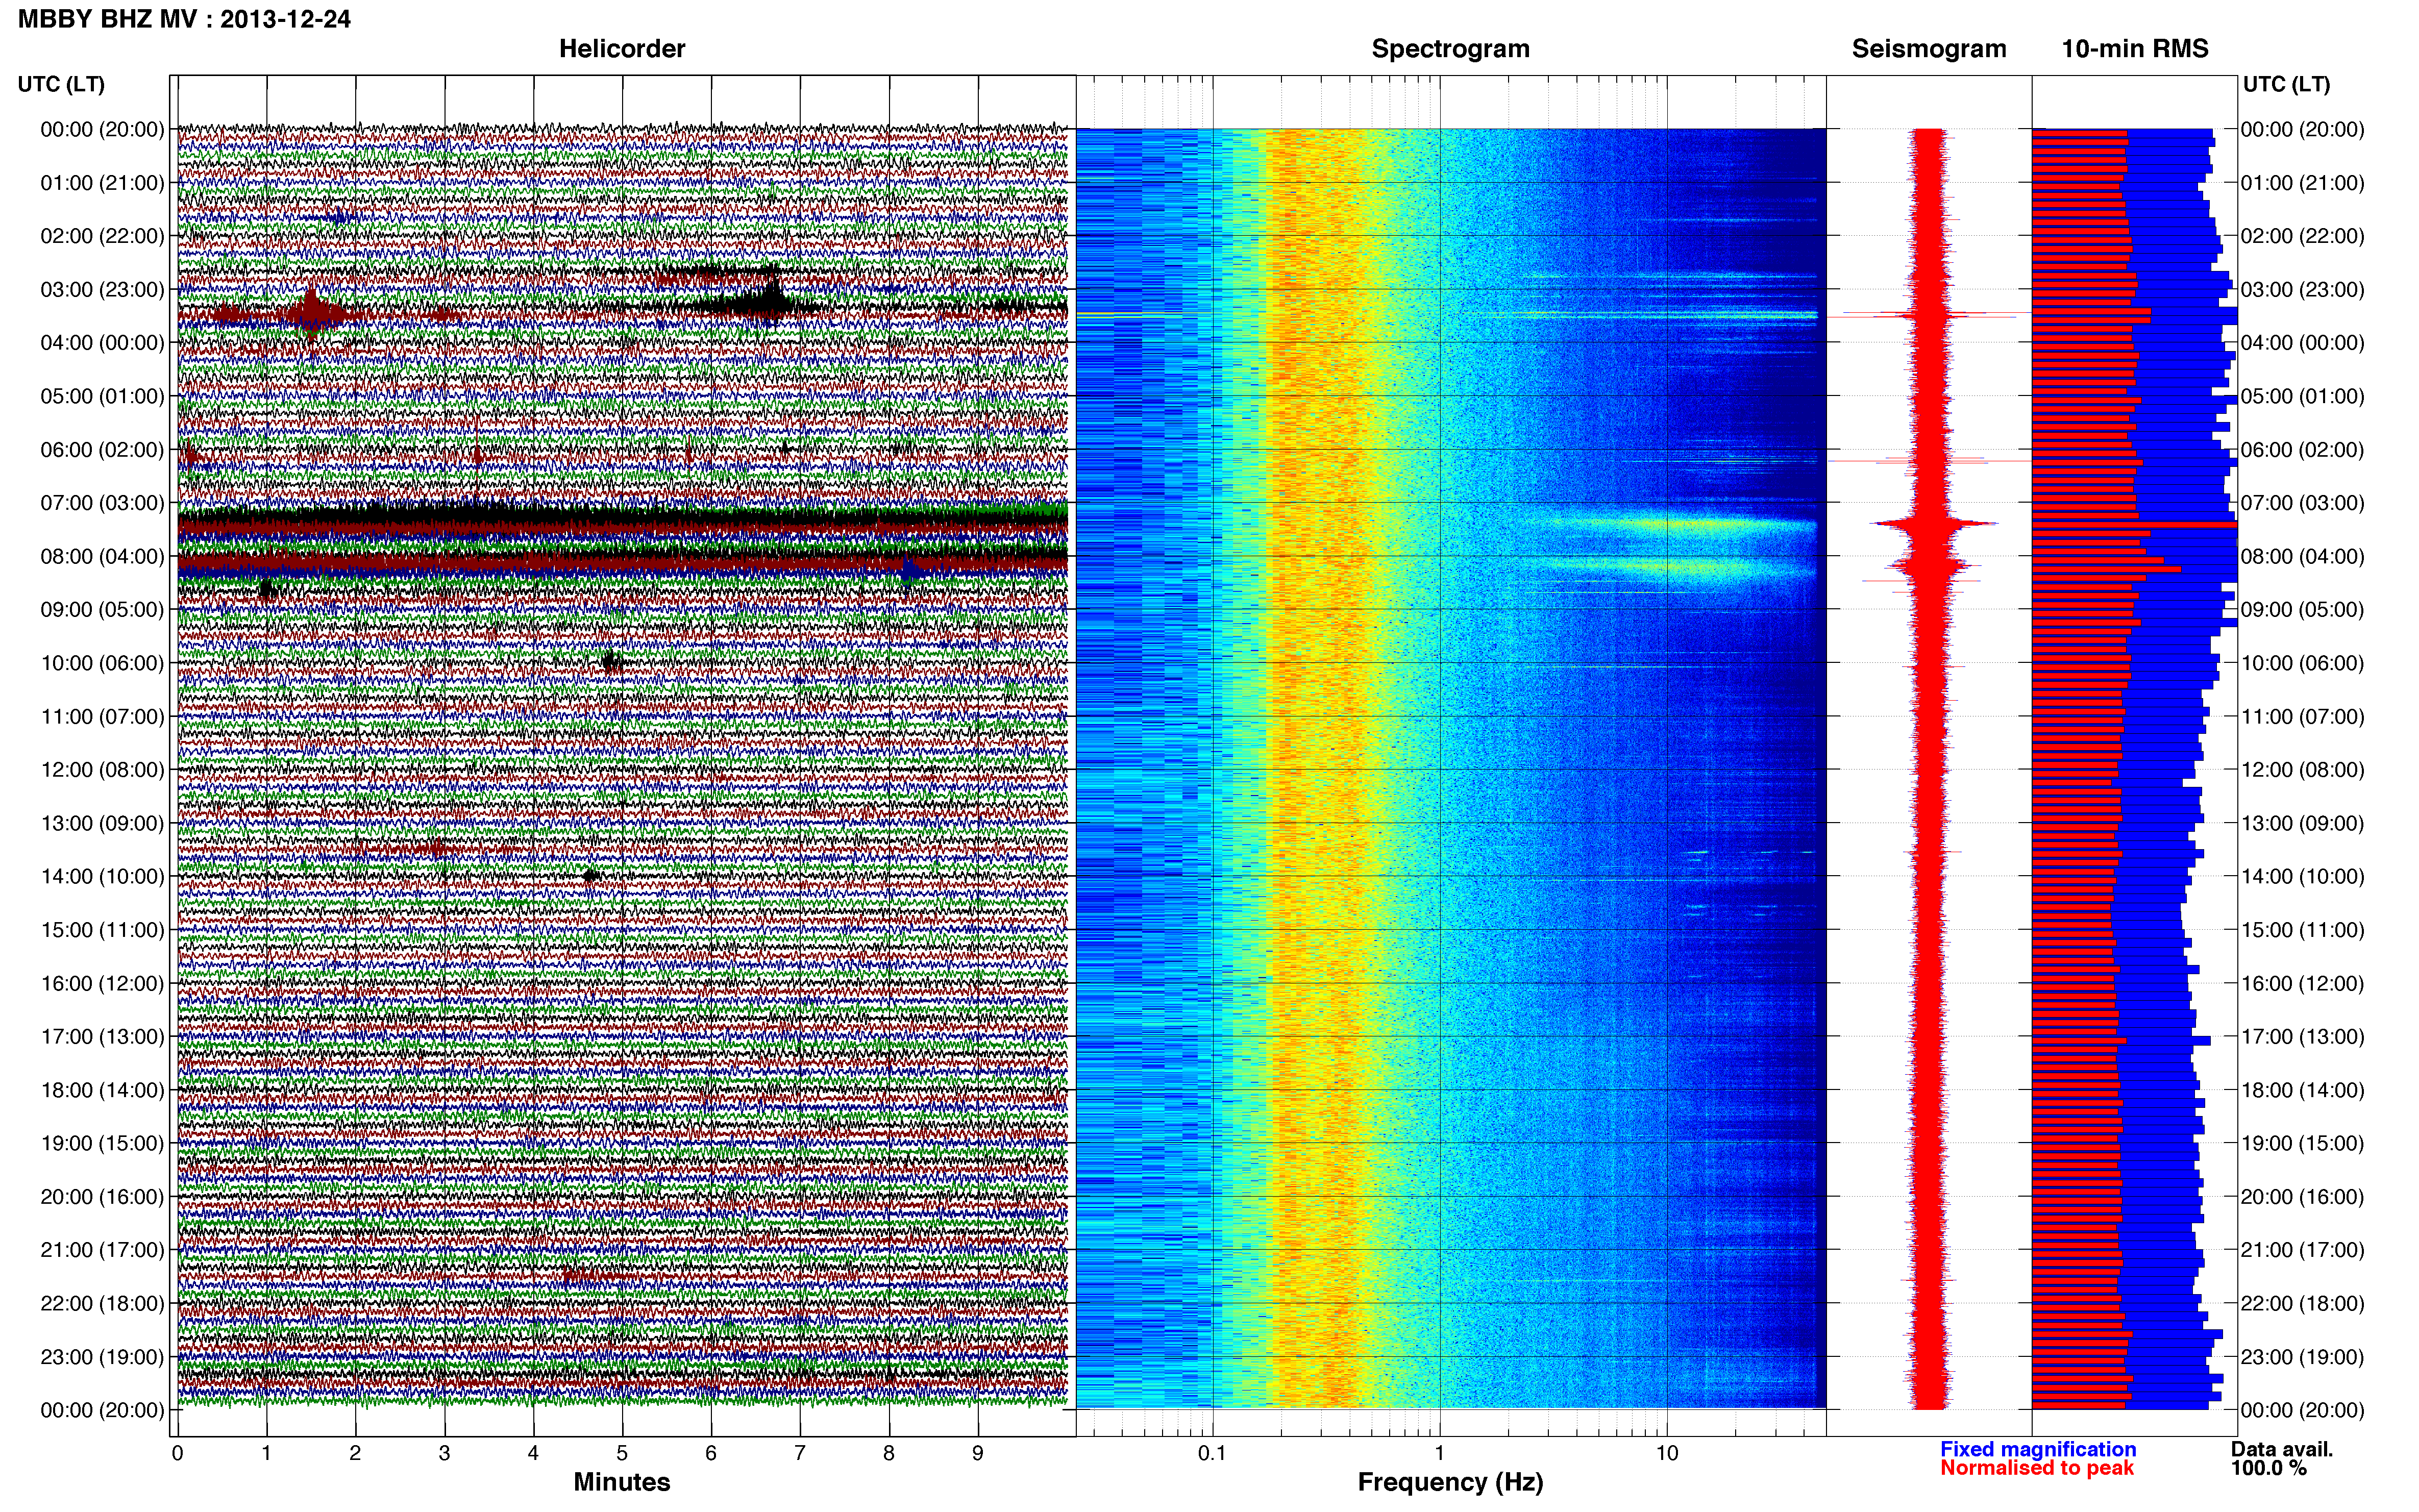The image size is (2419, 1512).
Task: Click the right '01:00 (21:00)' time label
Action: pos(2302,183)
